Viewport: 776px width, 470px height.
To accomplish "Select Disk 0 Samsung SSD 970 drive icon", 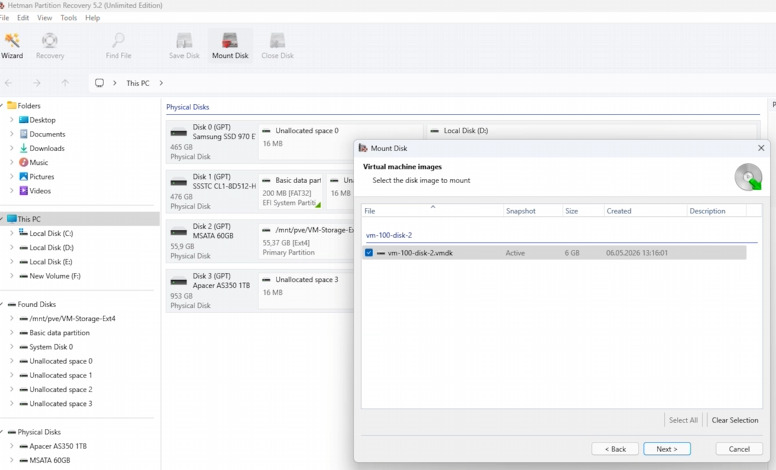I will tap(179, 133).
